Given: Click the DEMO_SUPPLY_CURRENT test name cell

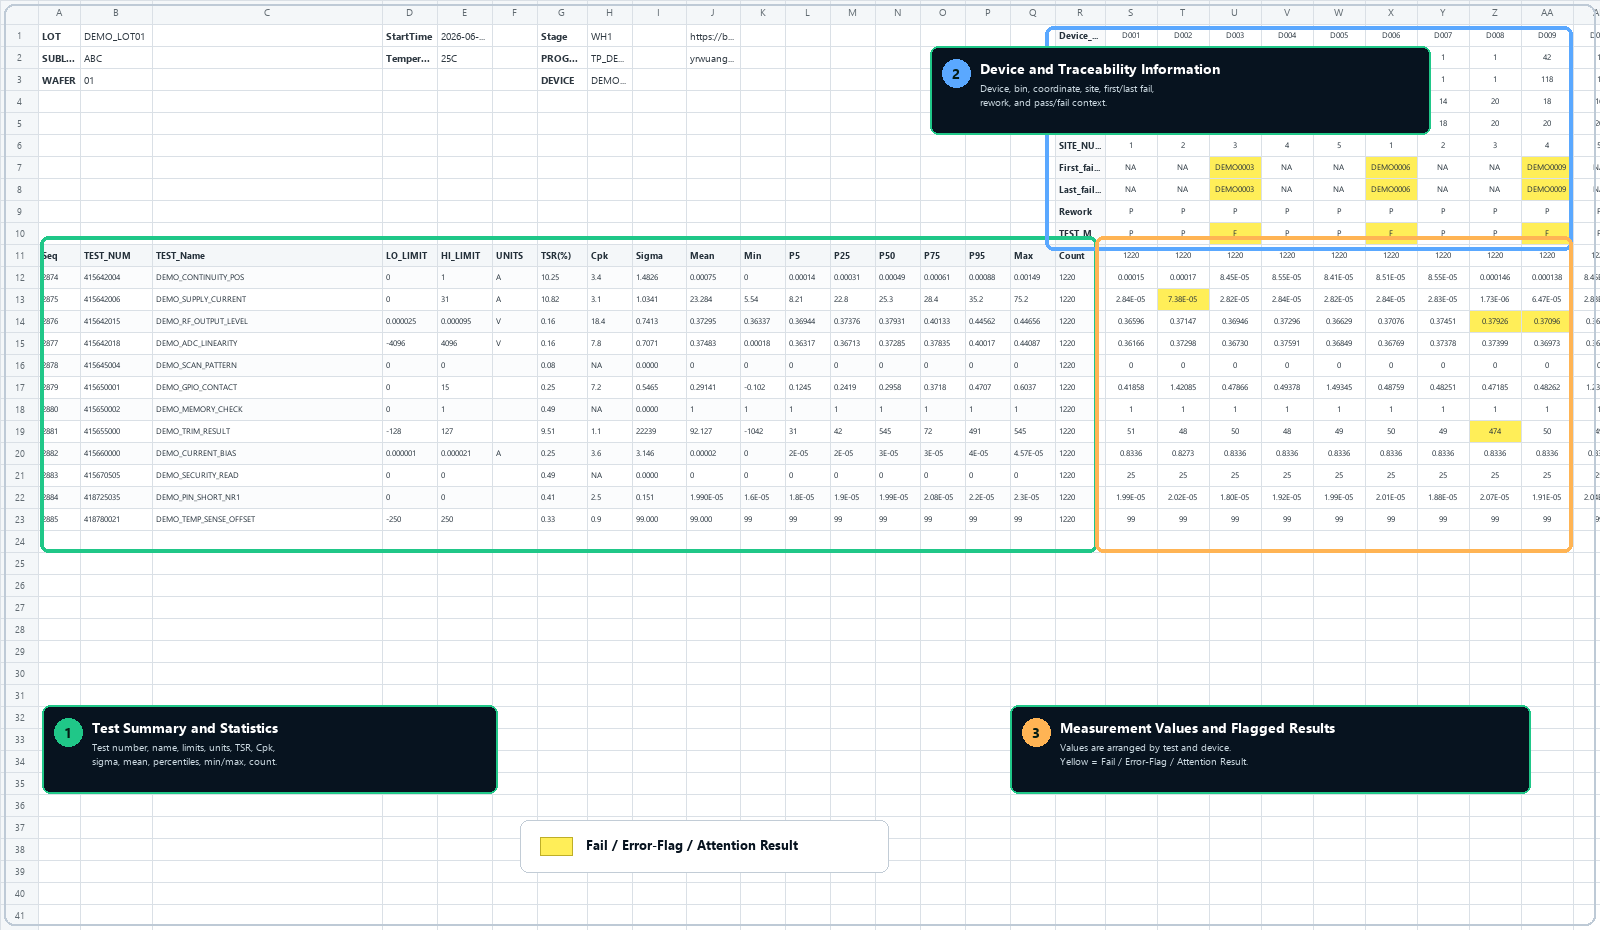Looking at the screenshot, I should (268, 300).
